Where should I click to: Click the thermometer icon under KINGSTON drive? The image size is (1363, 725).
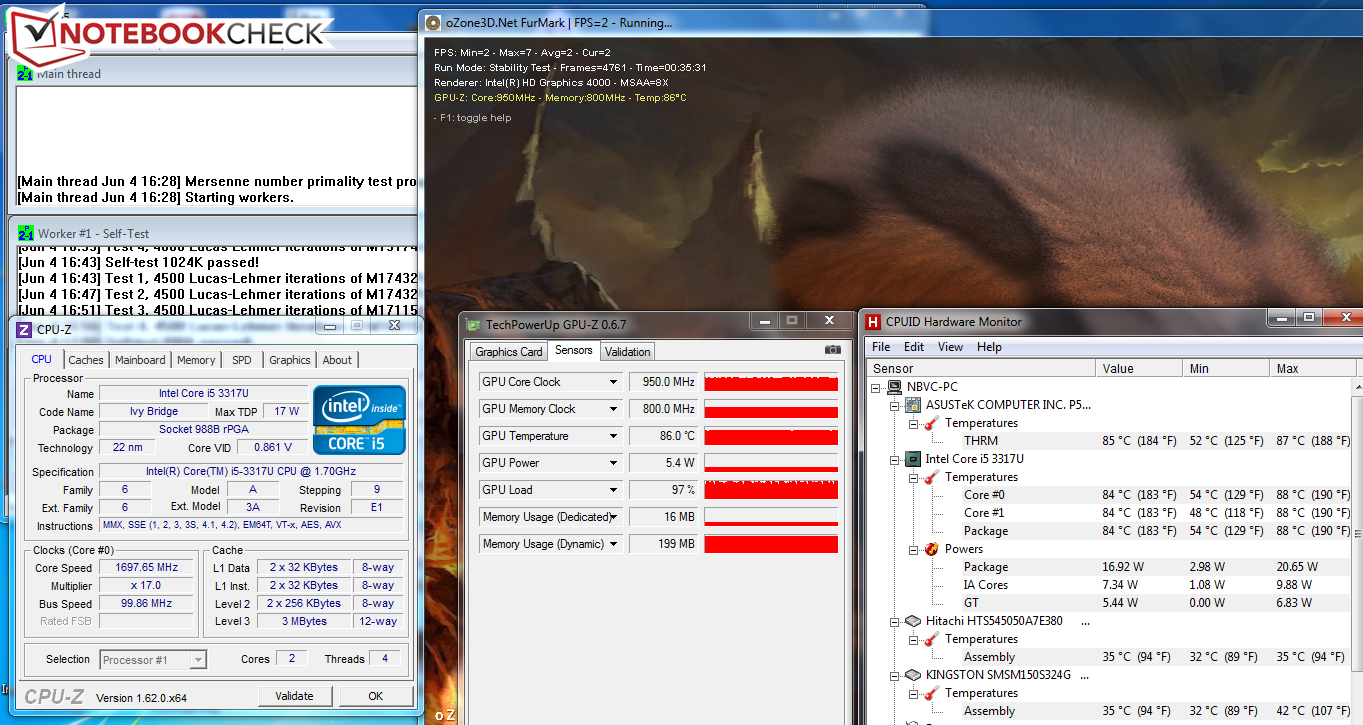click(931, 693)
